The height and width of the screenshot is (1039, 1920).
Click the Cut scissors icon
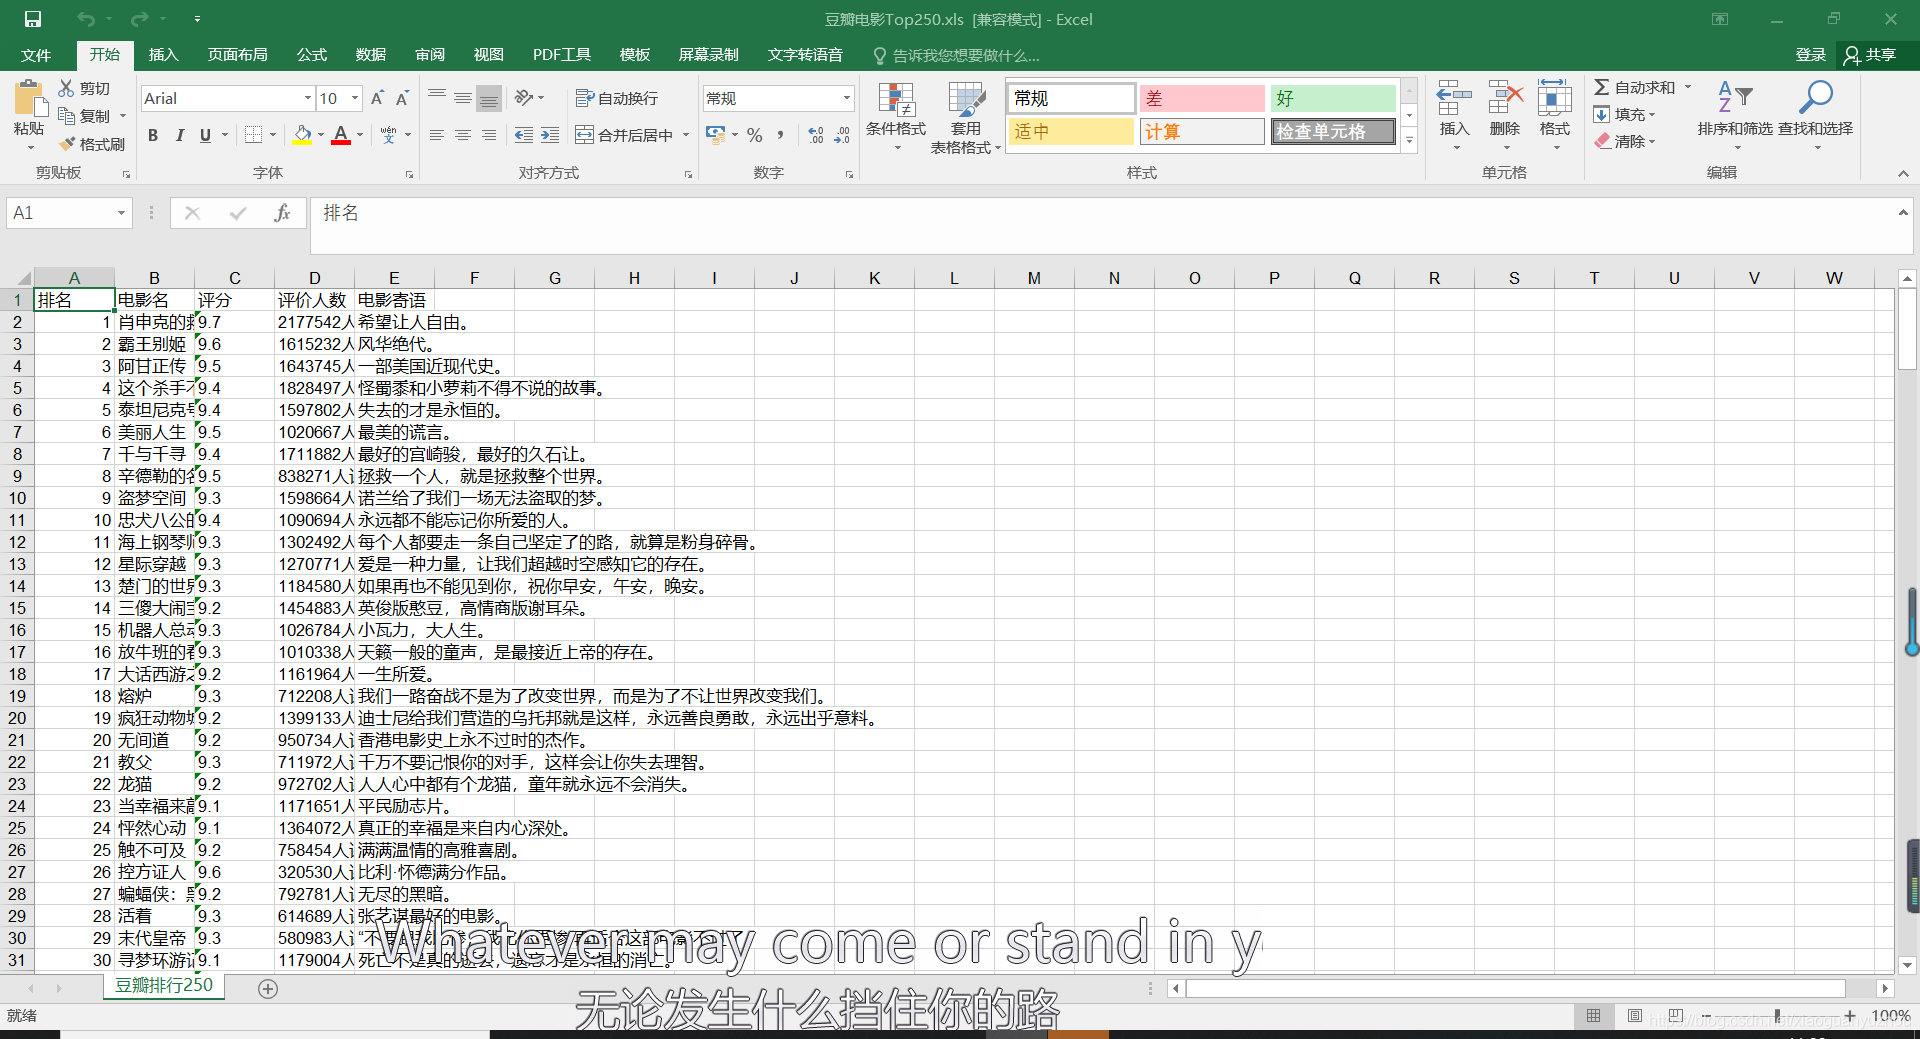point(67,88)
